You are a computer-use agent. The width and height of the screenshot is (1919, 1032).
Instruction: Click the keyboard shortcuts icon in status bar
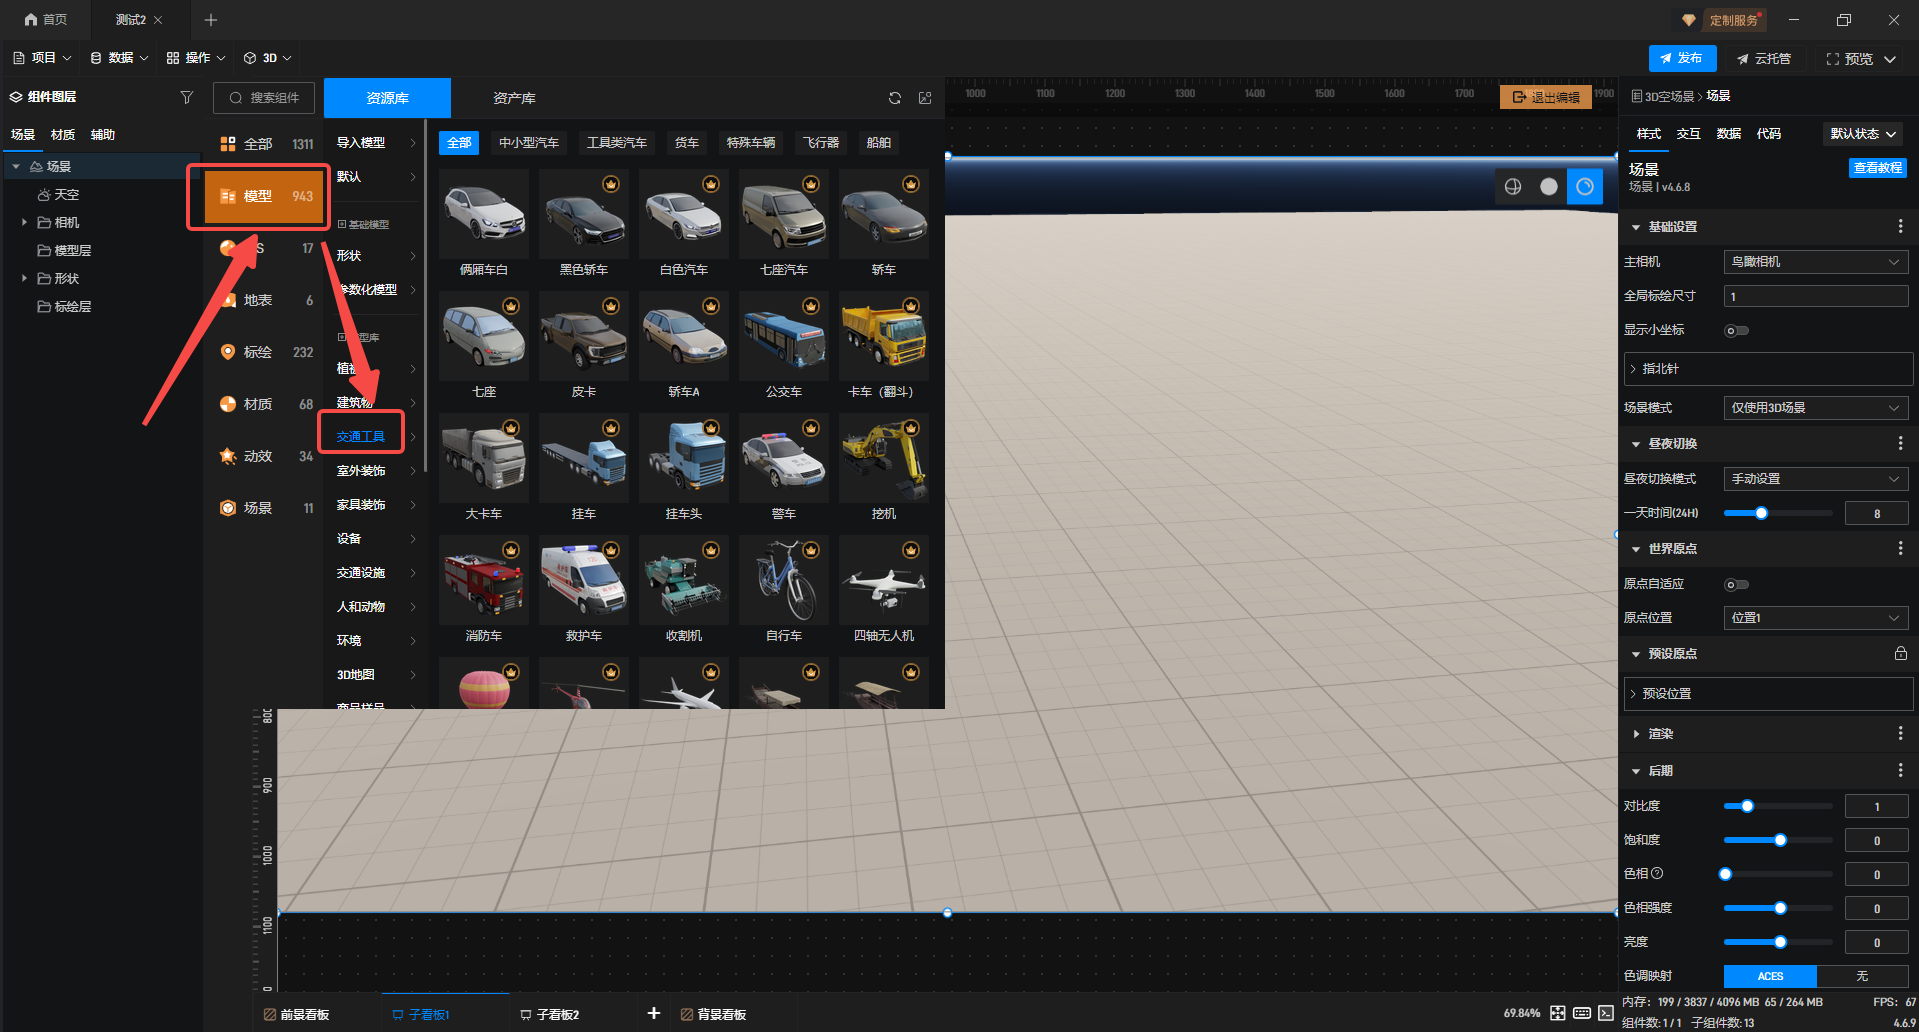point(1582,1013)
